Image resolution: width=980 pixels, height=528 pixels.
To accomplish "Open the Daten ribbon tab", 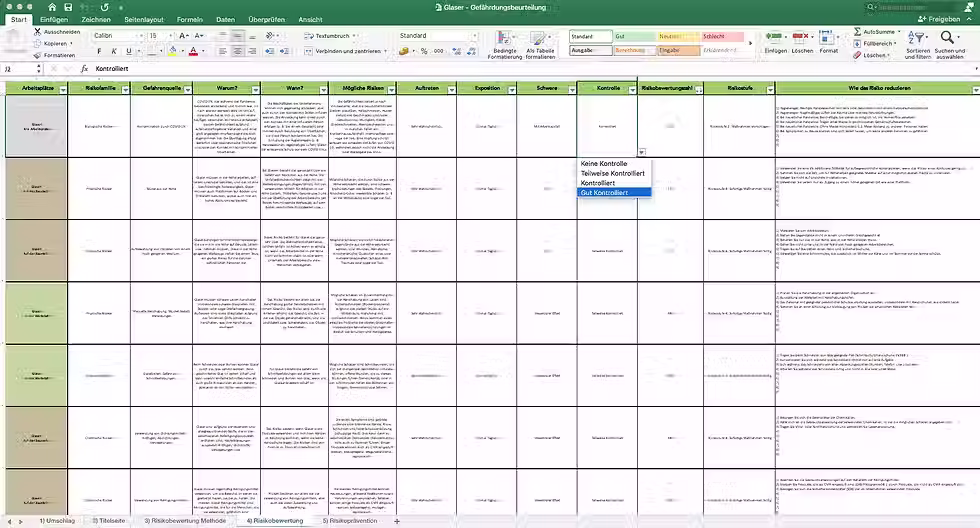I will 226,19.
